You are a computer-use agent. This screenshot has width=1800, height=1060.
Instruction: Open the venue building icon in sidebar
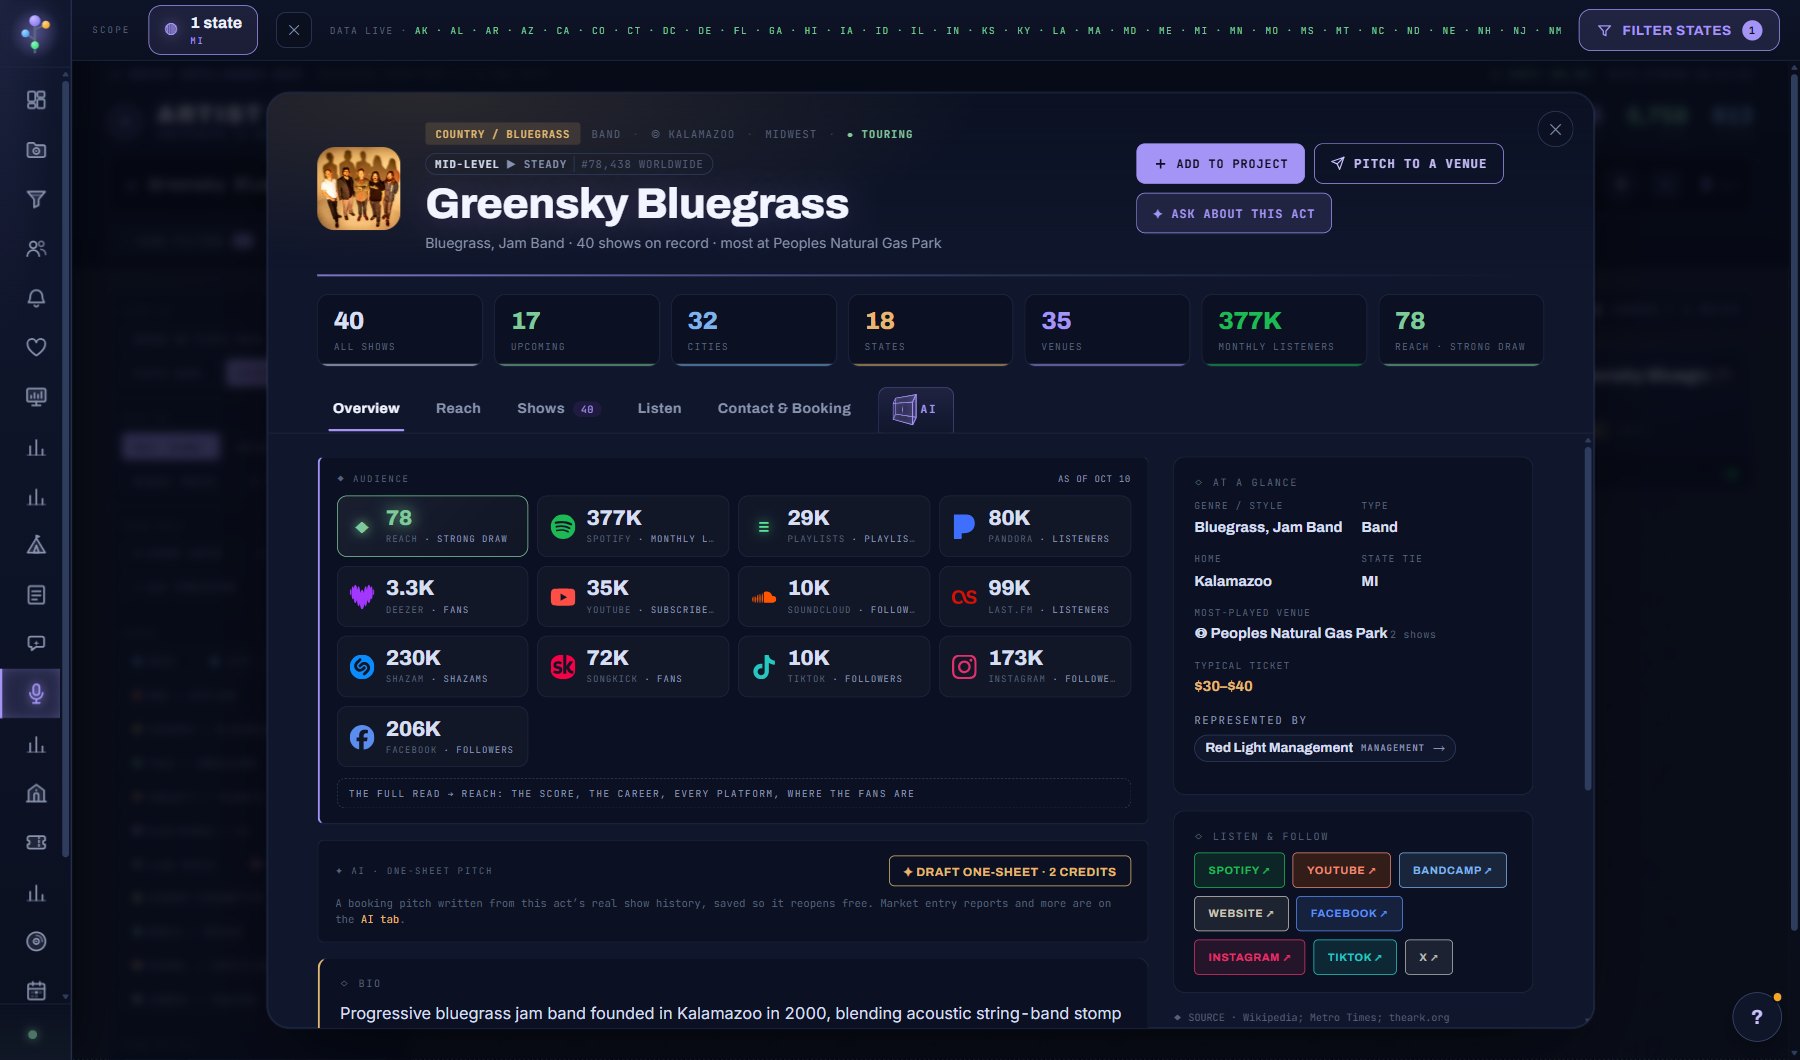[36, 793]
